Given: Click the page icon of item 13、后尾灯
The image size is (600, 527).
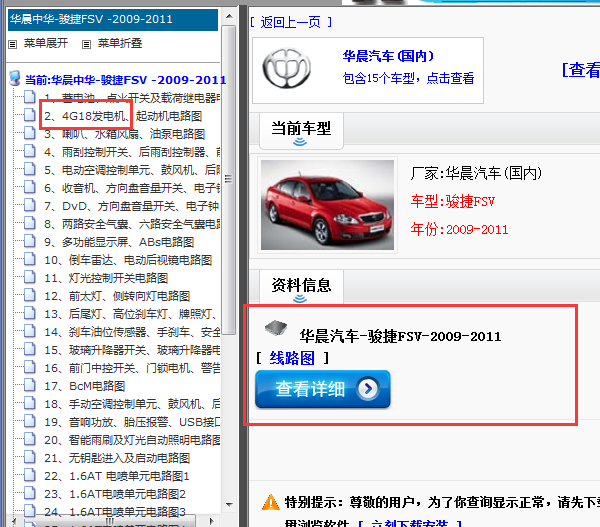Looking at the screenshot, I should coord(30,313).
